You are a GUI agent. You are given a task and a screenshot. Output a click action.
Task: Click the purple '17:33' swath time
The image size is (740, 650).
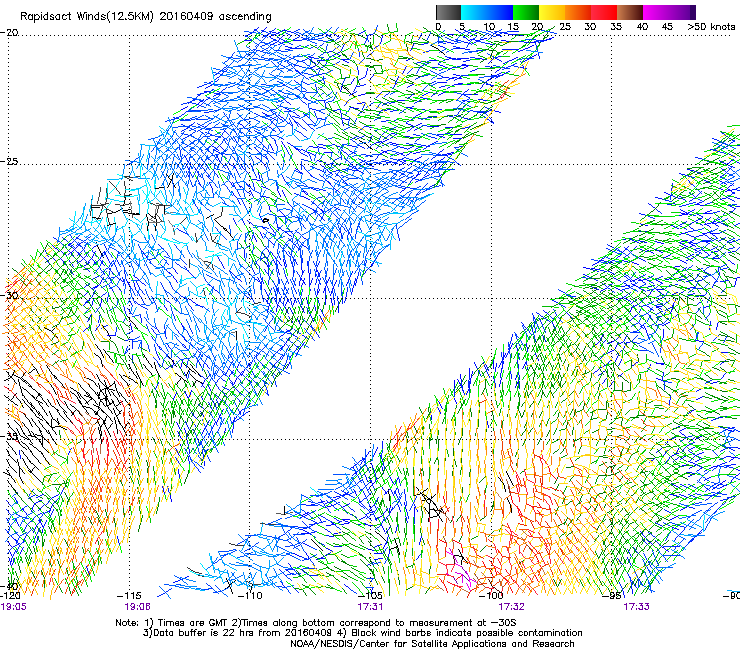636,607
